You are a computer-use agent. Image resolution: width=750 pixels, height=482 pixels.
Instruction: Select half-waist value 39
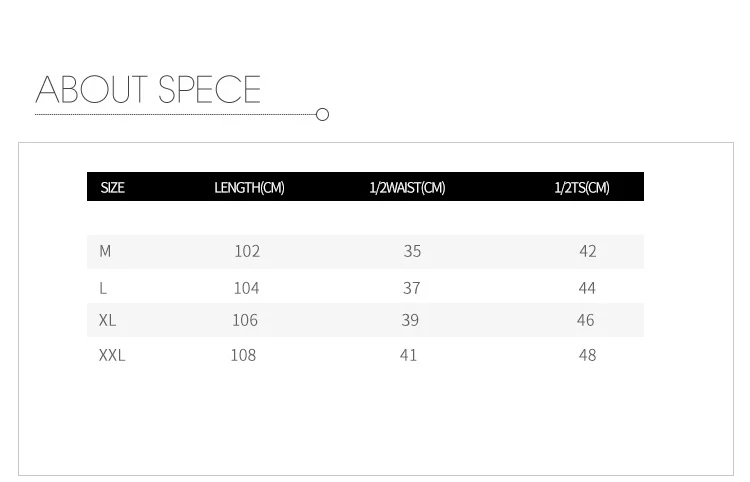[x=410, y=321]
